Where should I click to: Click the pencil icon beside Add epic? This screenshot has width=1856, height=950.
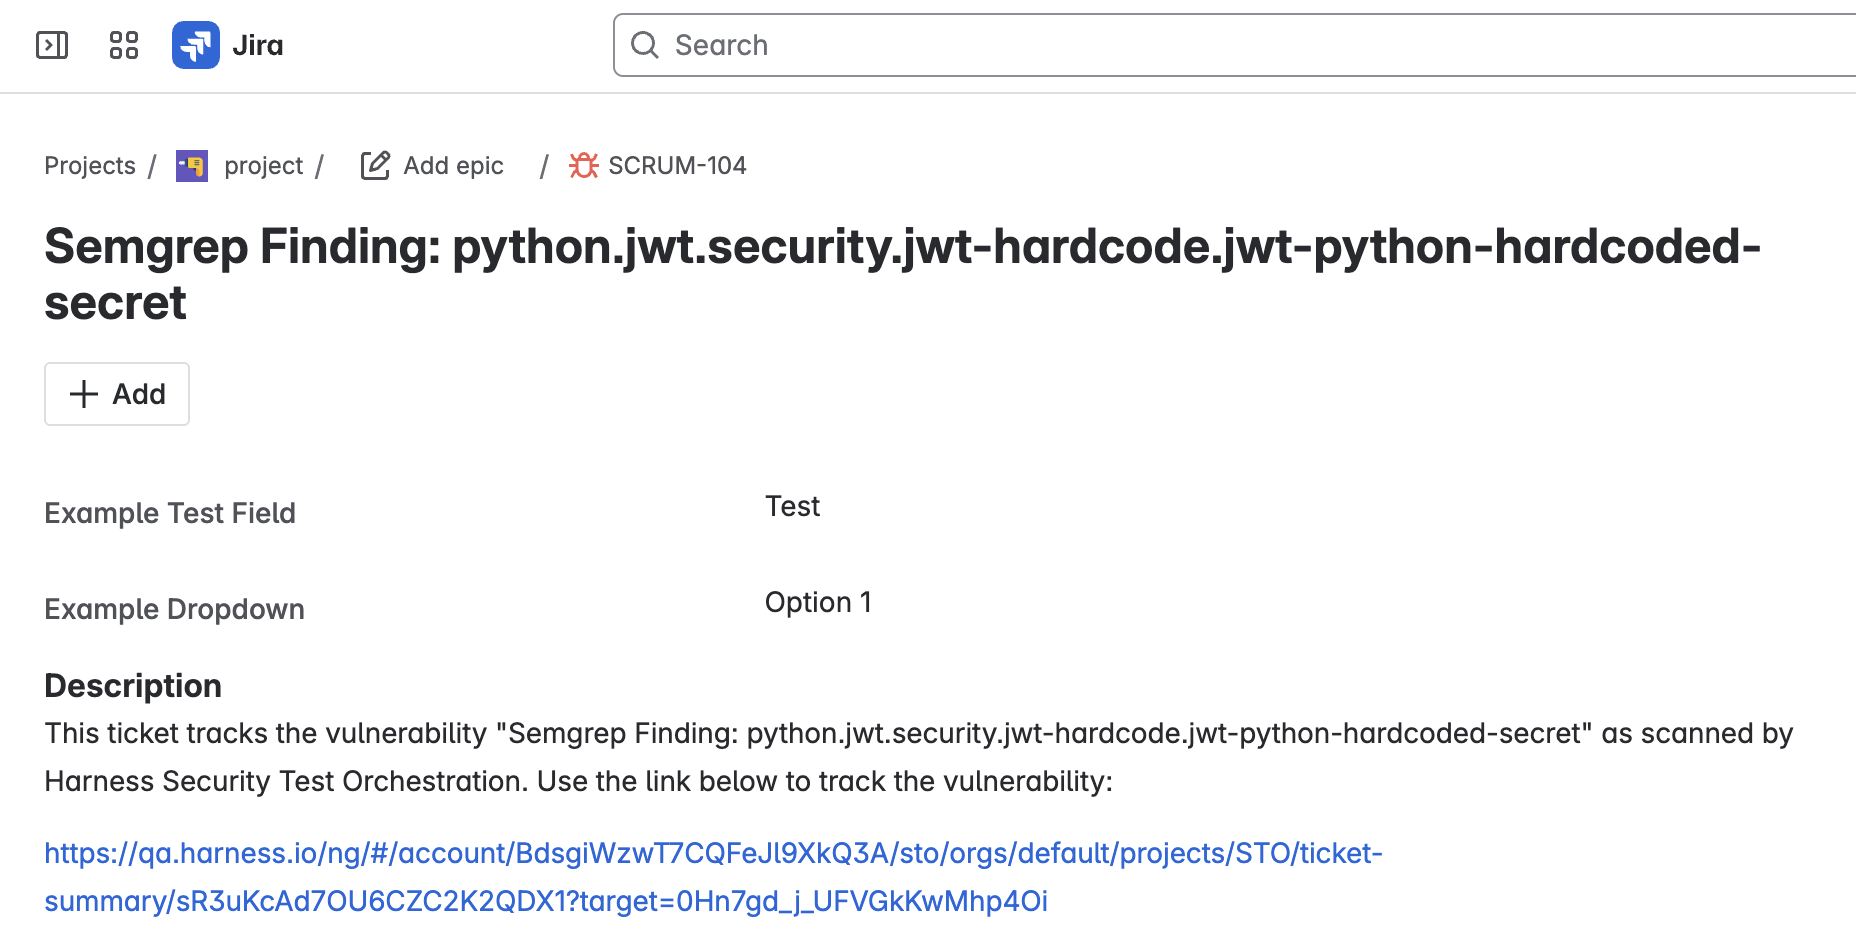point(375,166)
